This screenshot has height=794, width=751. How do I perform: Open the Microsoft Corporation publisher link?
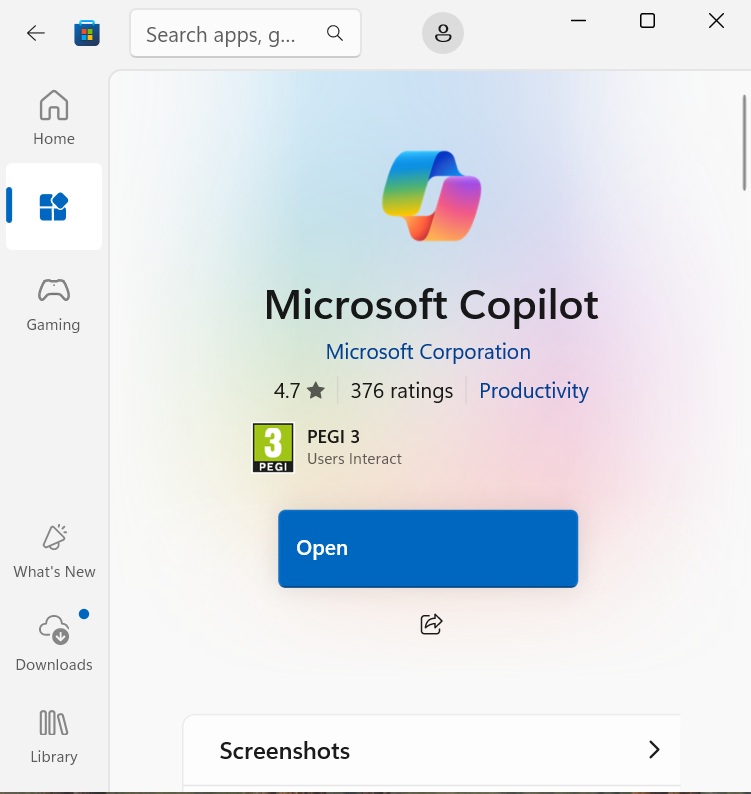tap(428, 351)
